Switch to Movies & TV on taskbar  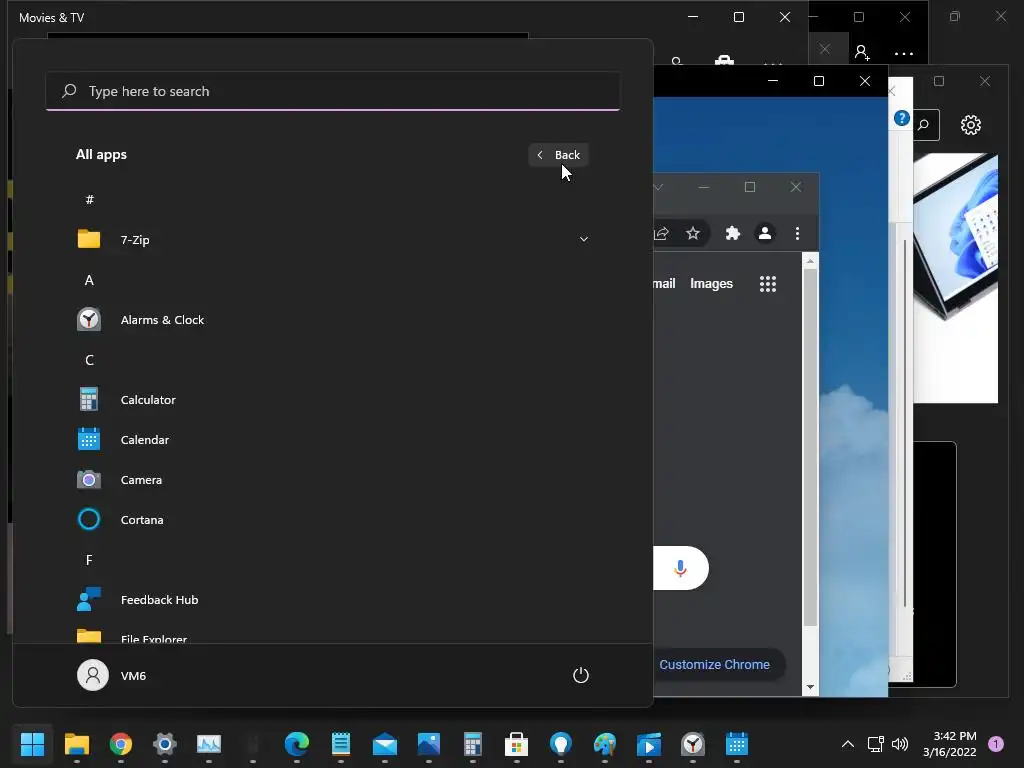pyautogui.click(x=648, y=744)
